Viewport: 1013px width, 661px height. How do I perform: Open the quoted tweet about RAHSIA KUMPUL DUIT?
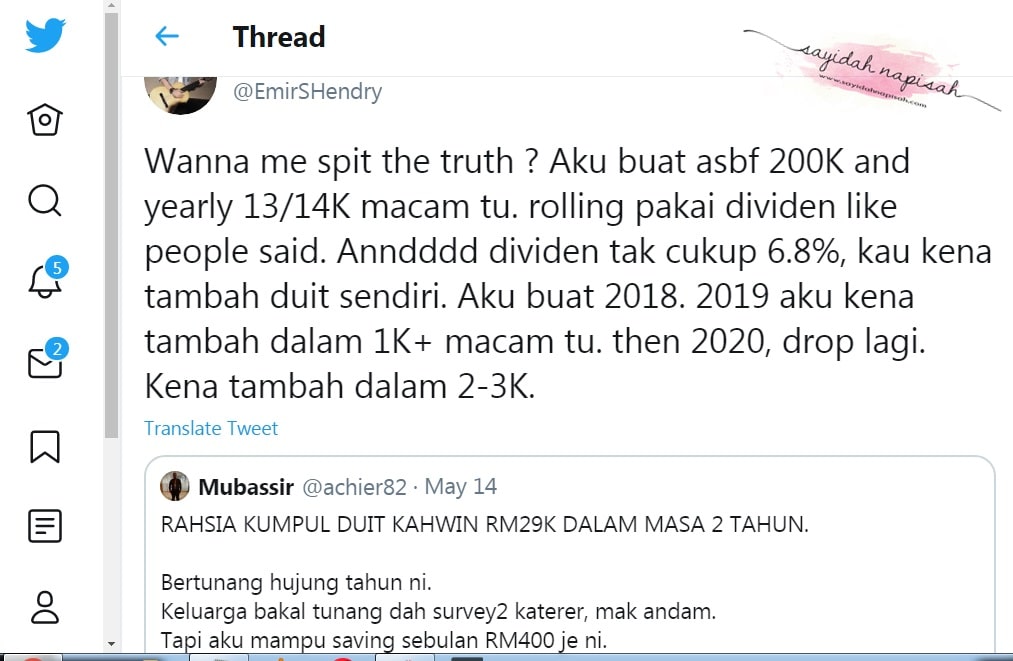(x=569, y=554)
